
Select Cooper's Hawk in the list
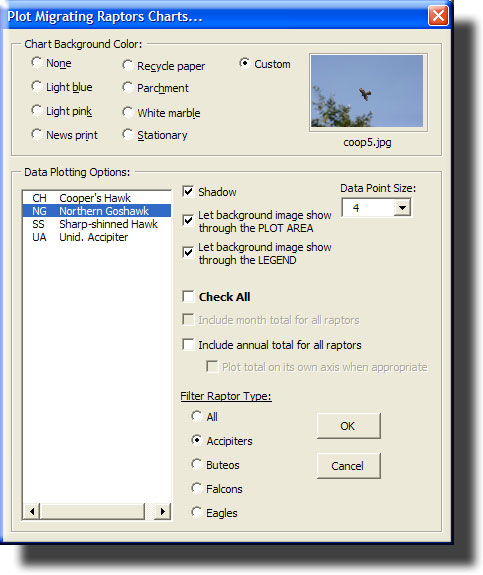tap(97, 198)
